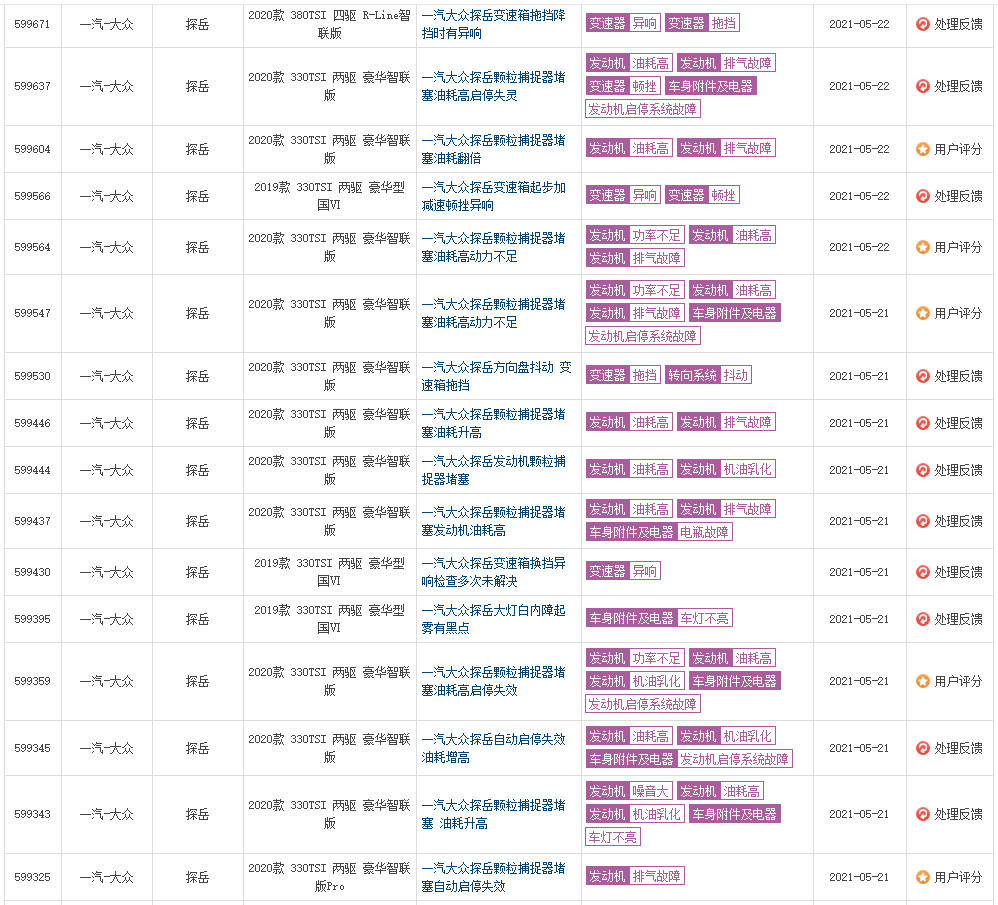Open complaint 一汽大众探岳方向盘抖动 变速箱拖挡
This screenshot has height=905, width=998.
click(496, 376)
